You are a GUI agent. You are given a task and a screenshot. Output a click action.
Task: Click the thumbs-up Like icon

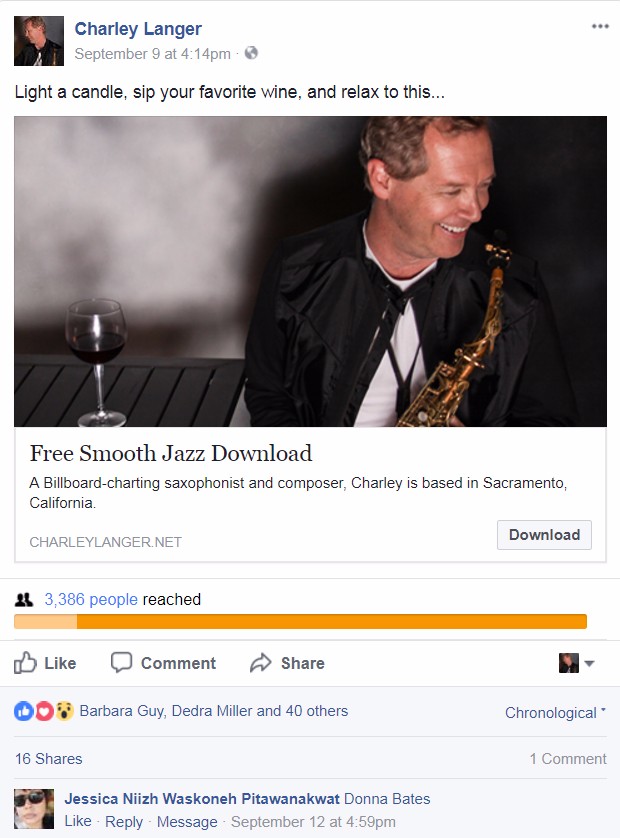(x=25, y=663)
